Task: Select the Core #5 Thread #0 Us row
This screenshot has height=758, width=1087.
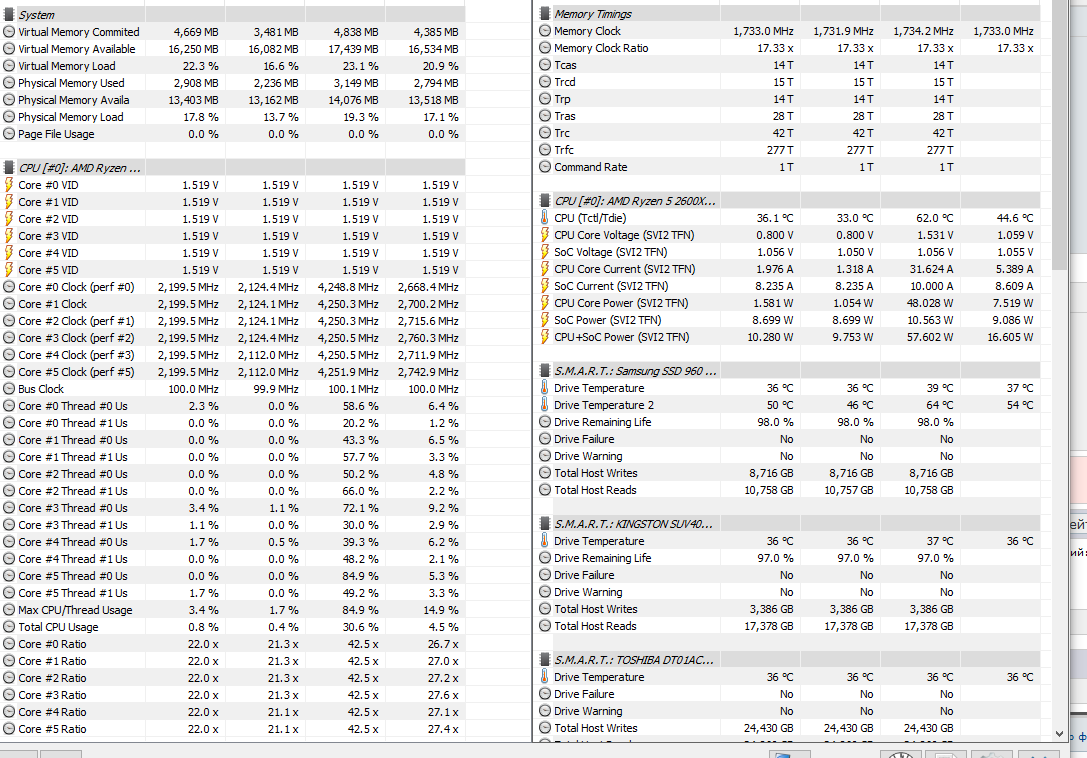Action: click(x=233, y=576)
